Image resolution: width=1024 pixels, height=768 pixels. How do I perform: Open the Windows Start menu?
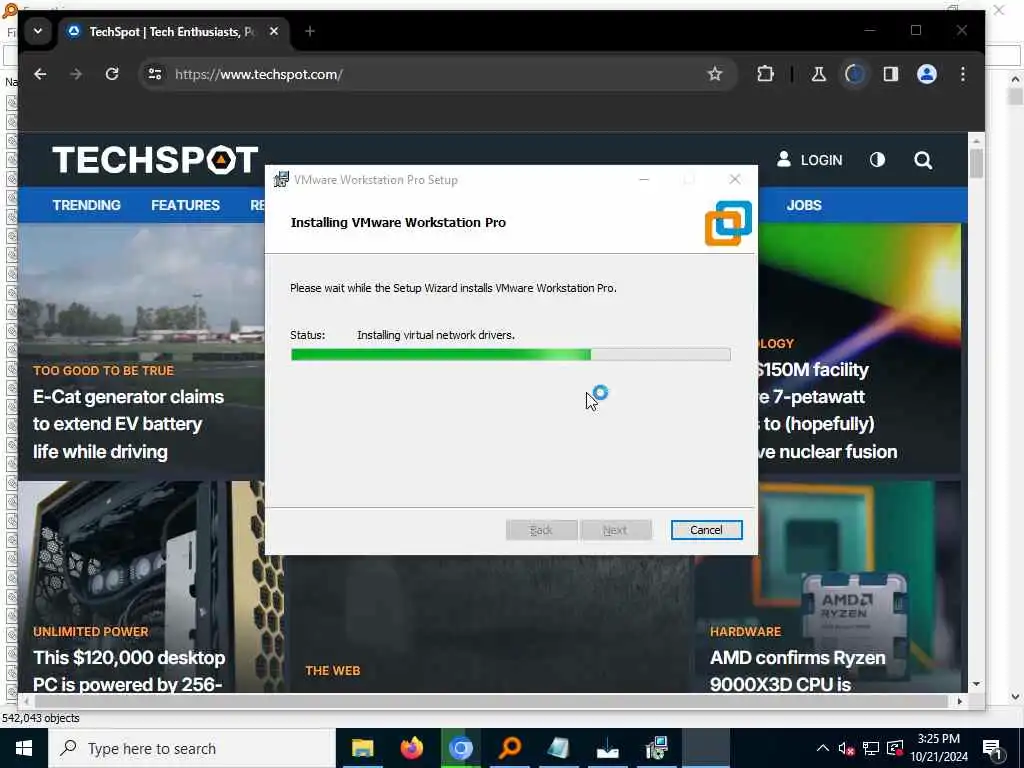24,748
